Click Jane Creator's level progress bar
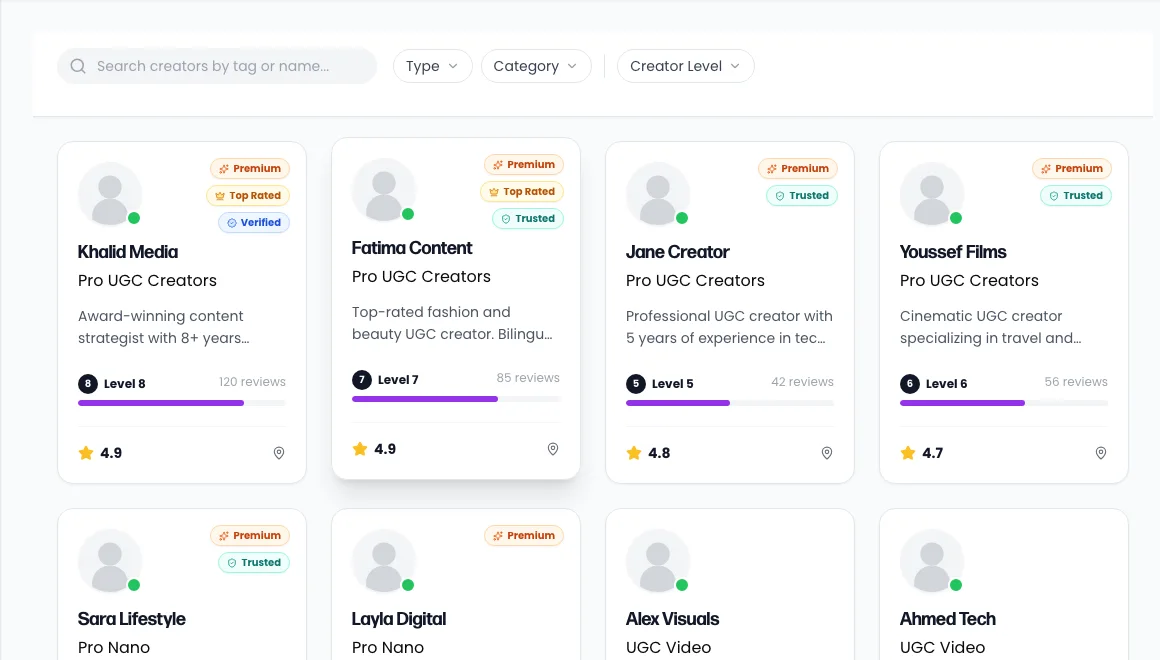Viewport: 1160px width, 660px height. (x=730, y=403)
